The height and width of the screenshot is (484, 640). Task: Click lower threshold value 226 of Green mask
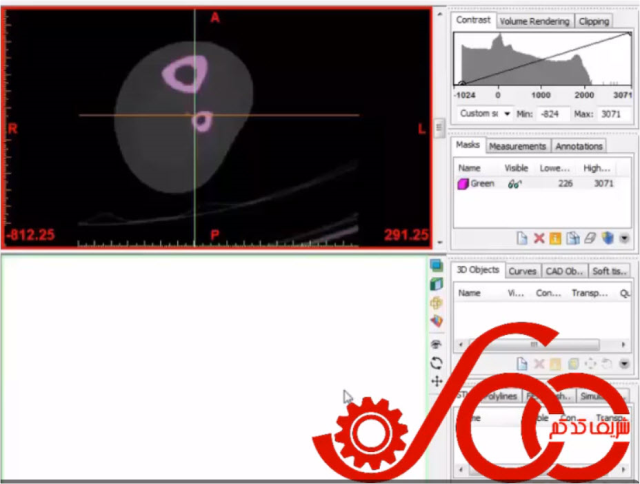click(x=565, y=184)
